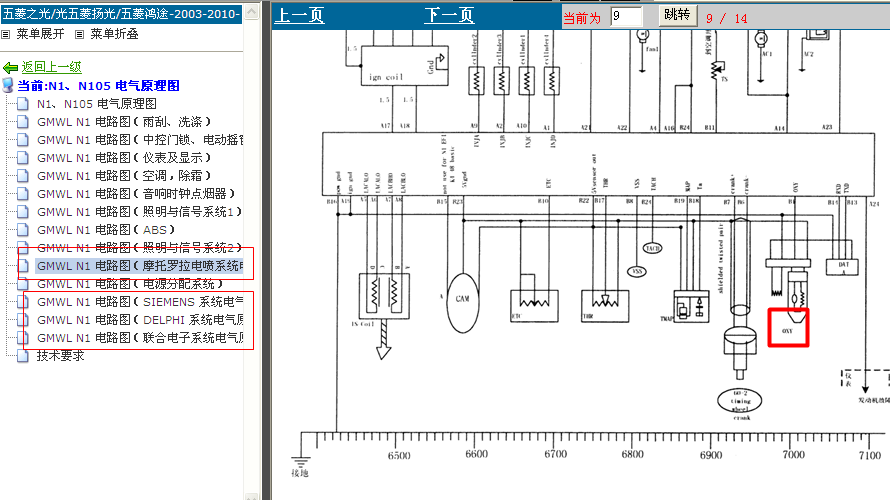Open 电路图（ABS）item
890x500 pixels.
tap(106, 230)
